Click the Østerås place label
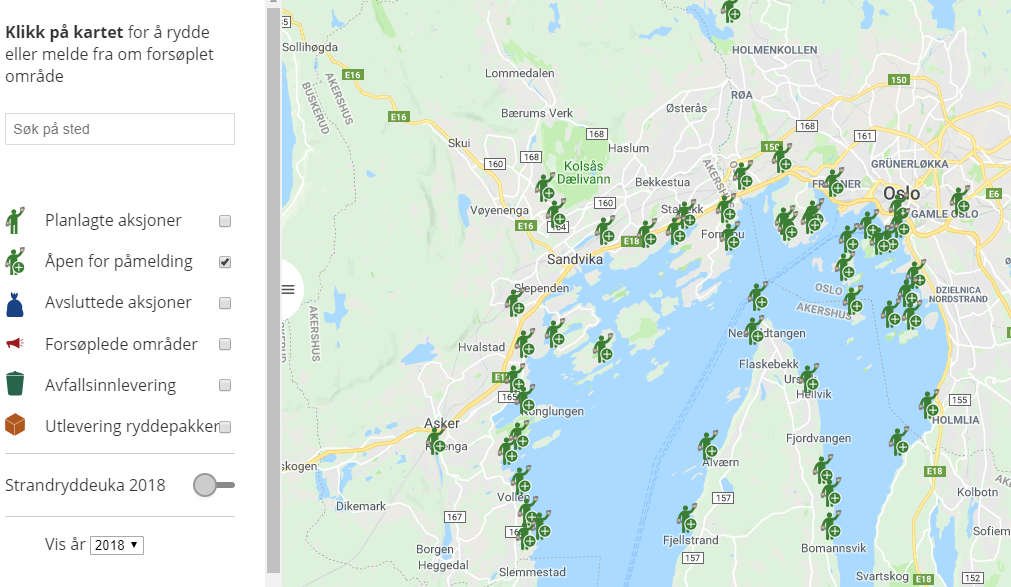 click(687, 108)
